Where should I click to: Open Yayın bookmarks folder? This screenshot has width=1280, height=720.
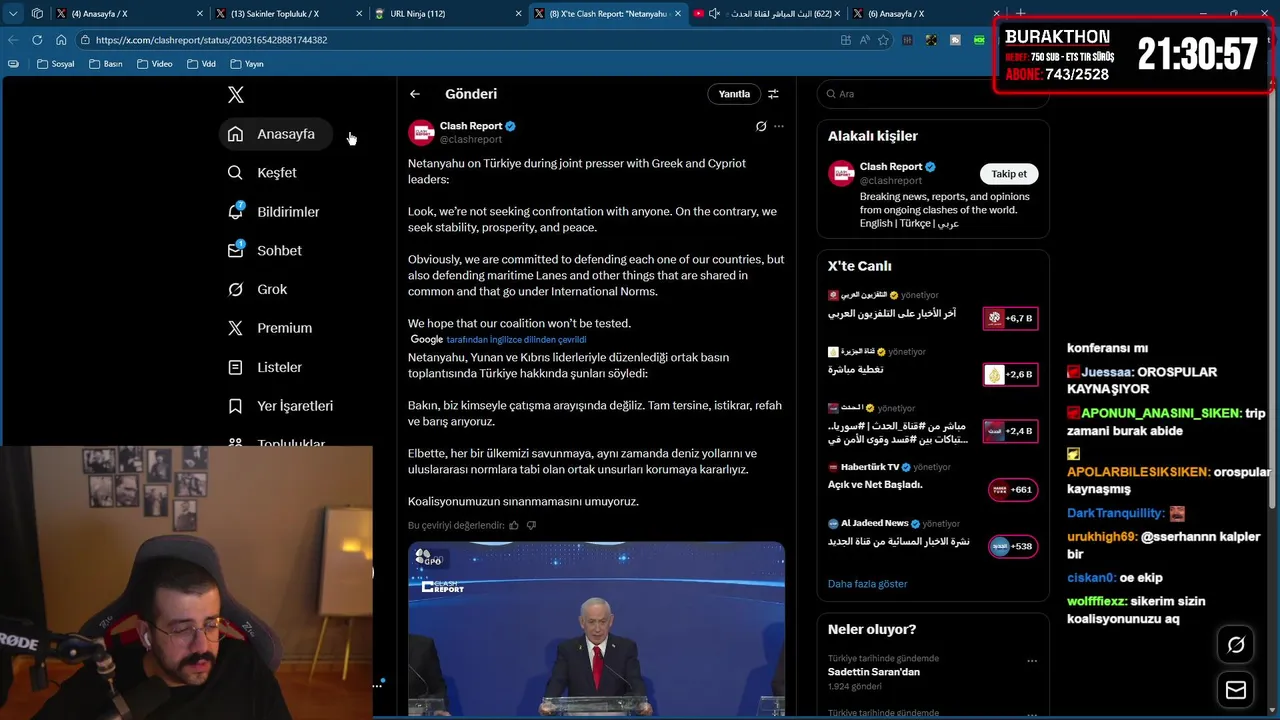(x=246, y=64)
